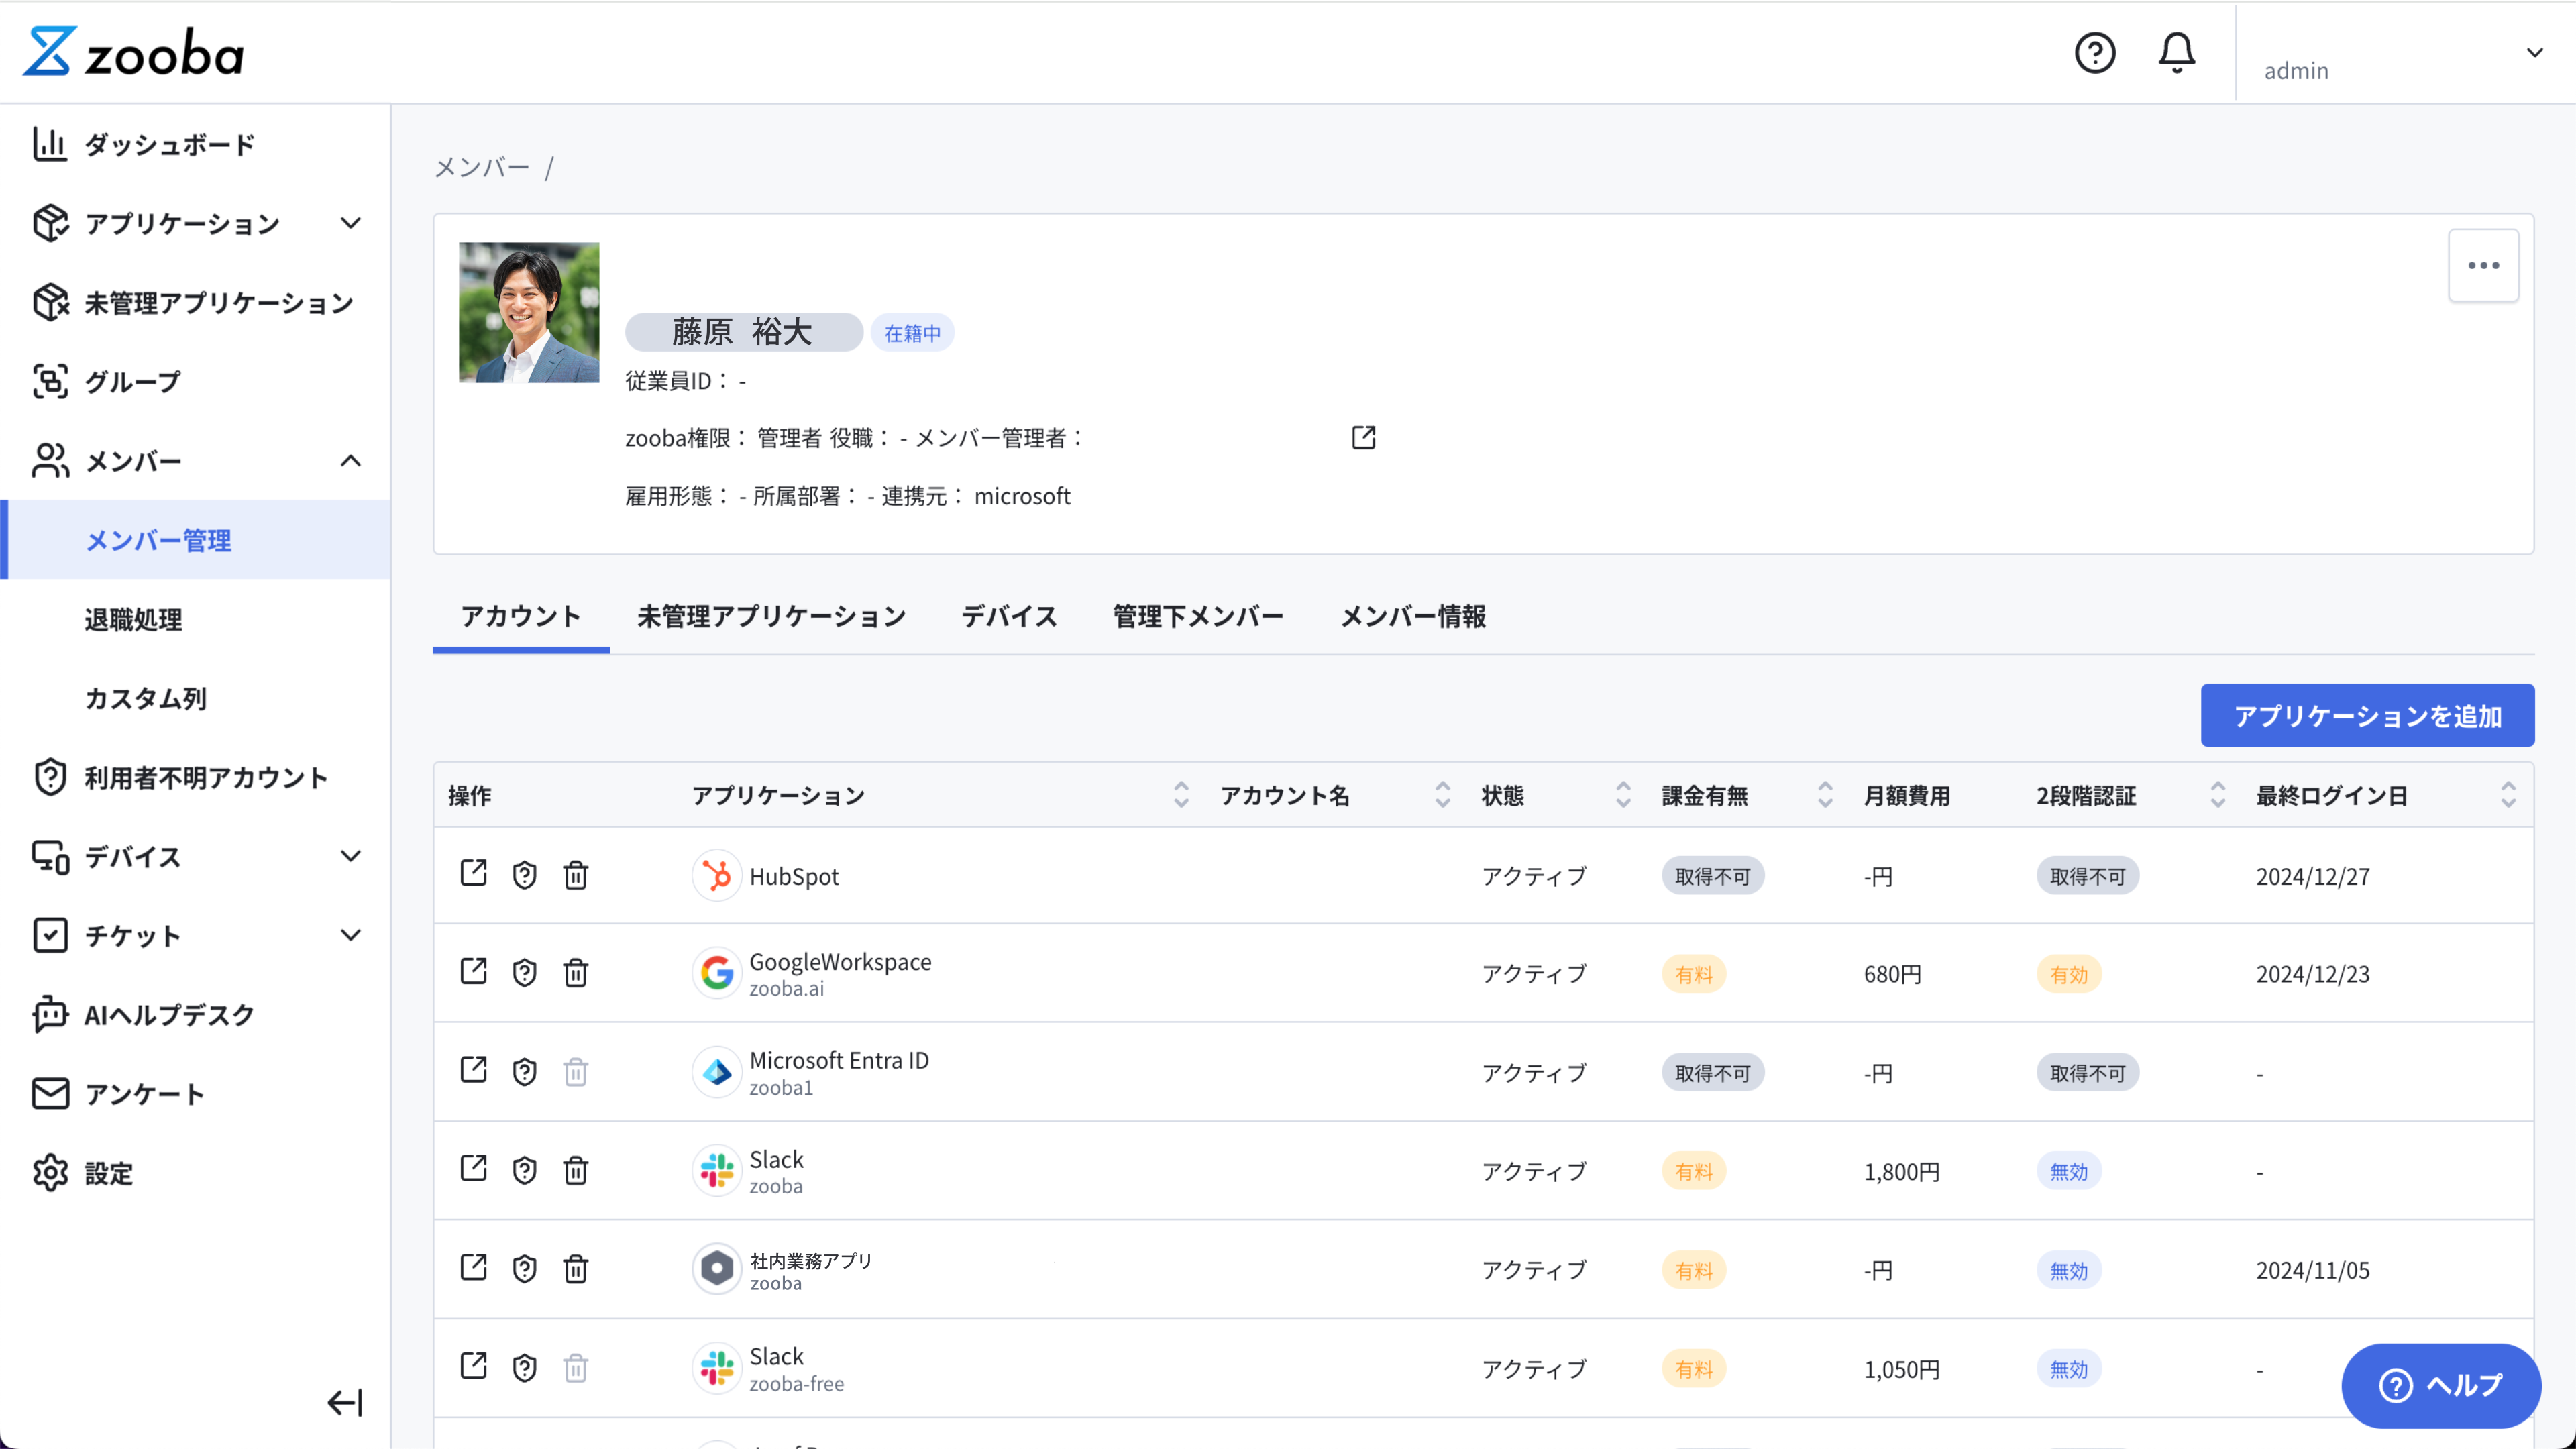
Task: Open Microsoft Entra ID external link icon
Action: click(x=473, y=1069)
